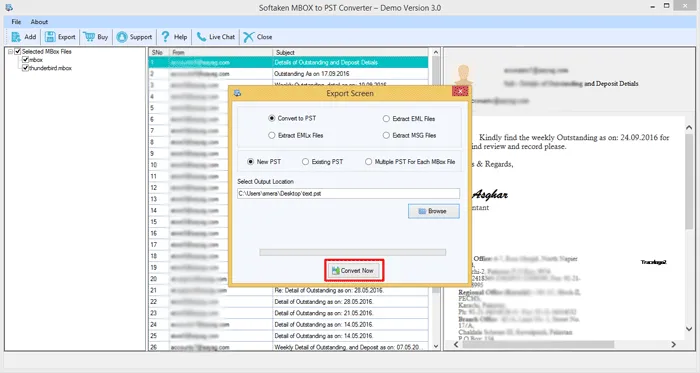Click the Subject column header

350,52
